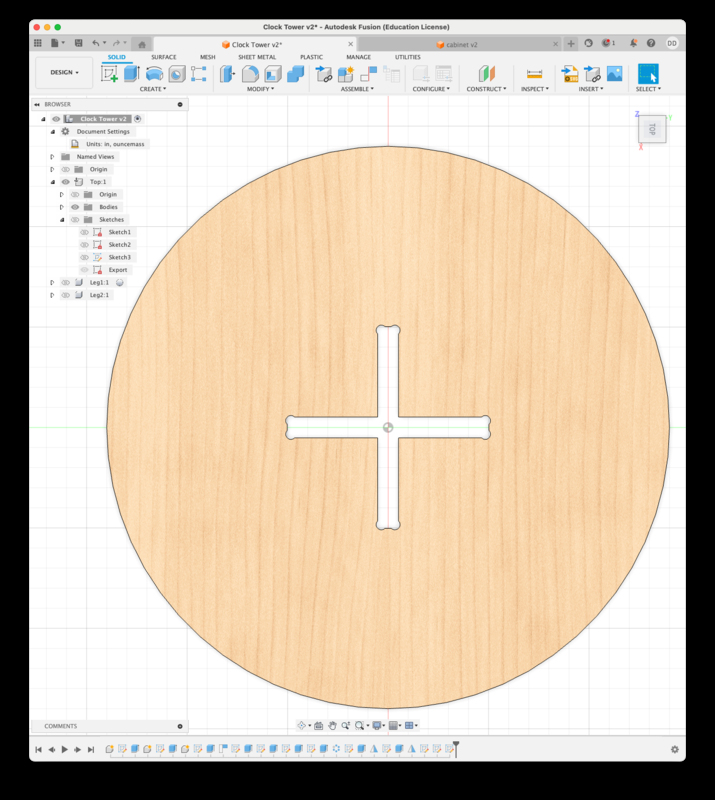The height and width of the screenshot is (800, 715).
Task: Click the Construct plane icon
Action: coord(487,74)
